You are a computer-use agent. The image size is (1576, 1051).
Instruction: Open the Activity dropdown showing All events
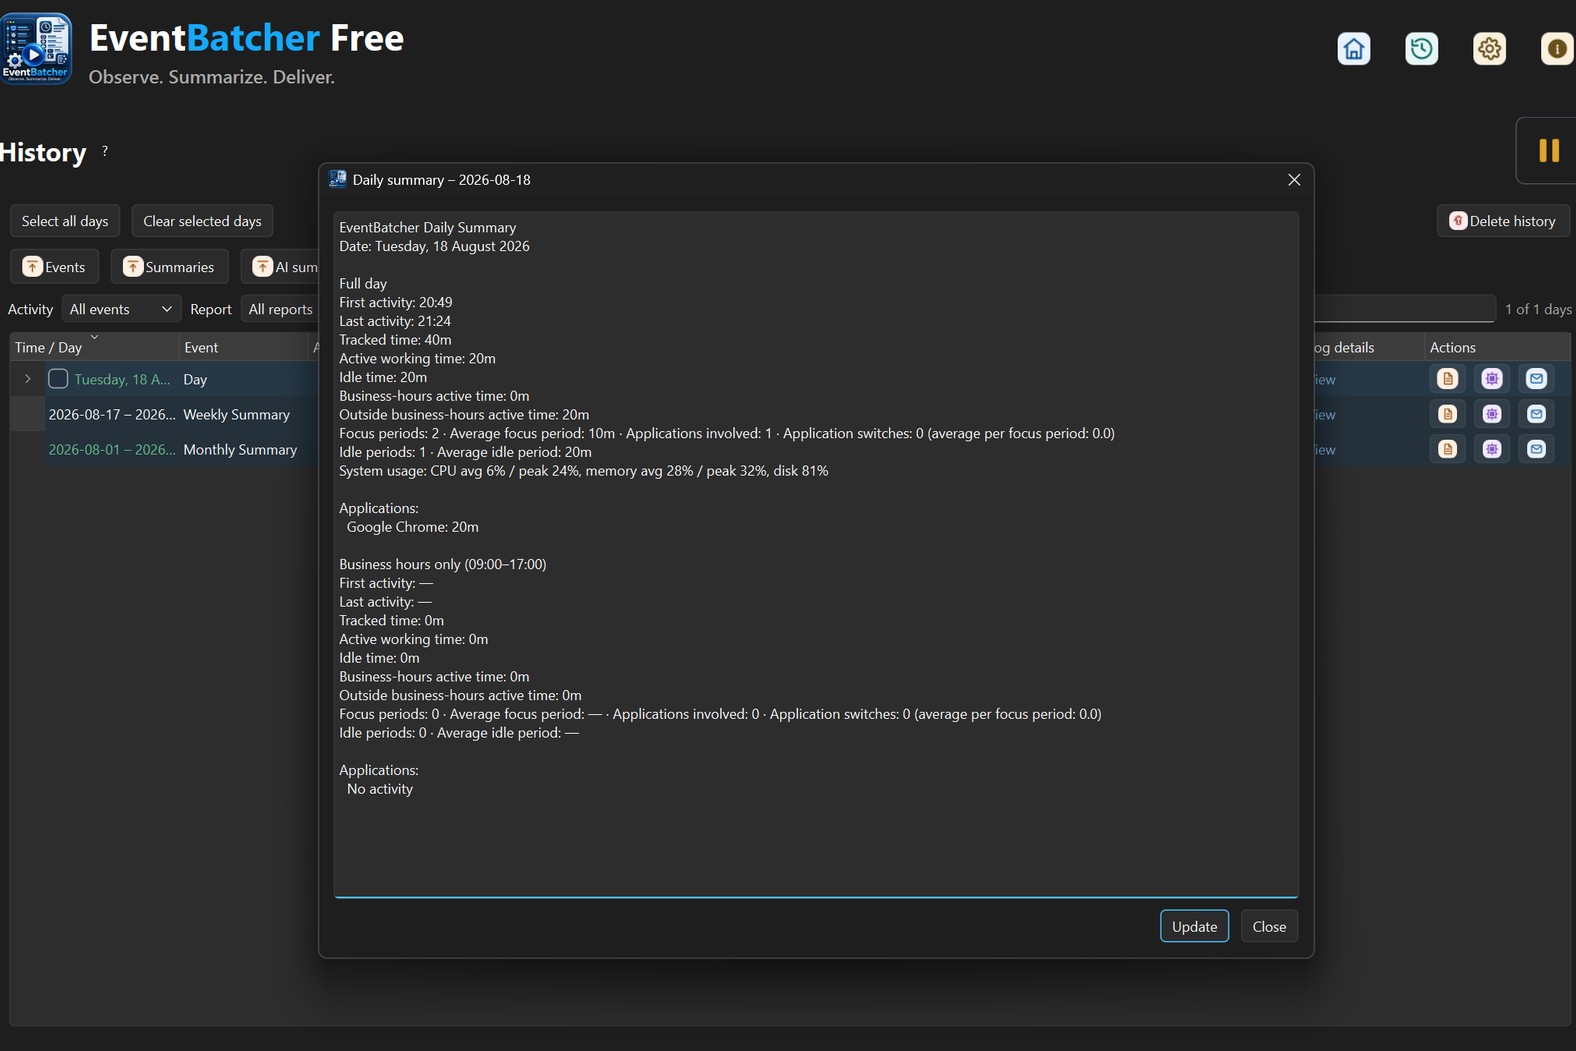[121, 309]
